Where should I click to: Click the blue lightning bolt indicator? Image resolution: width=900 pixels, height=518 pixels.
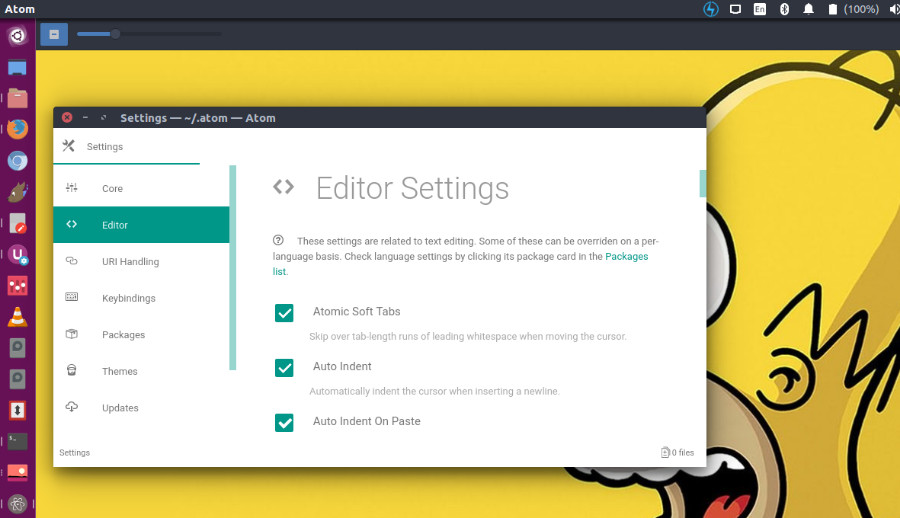pyautogui.click(x=711, y=9)
